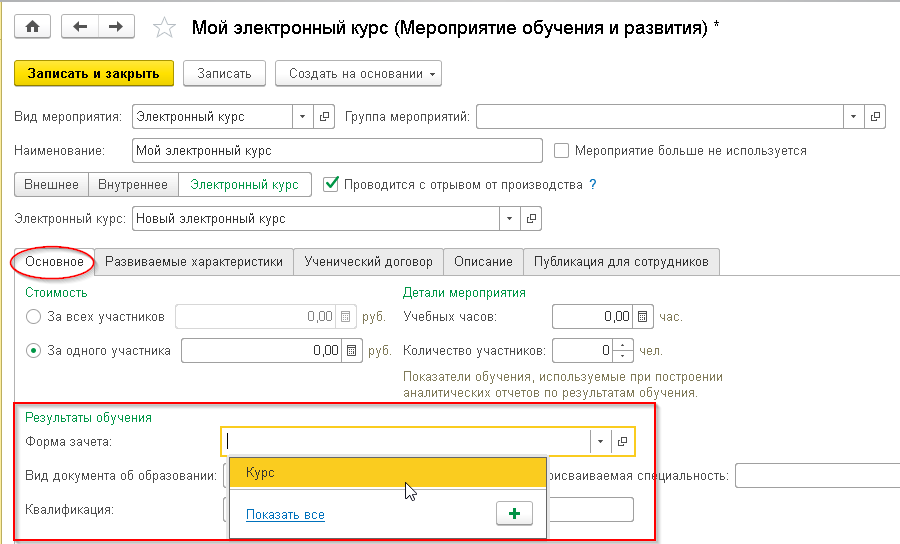Expand the Вид мероприятия dropdown

point(303,117)
